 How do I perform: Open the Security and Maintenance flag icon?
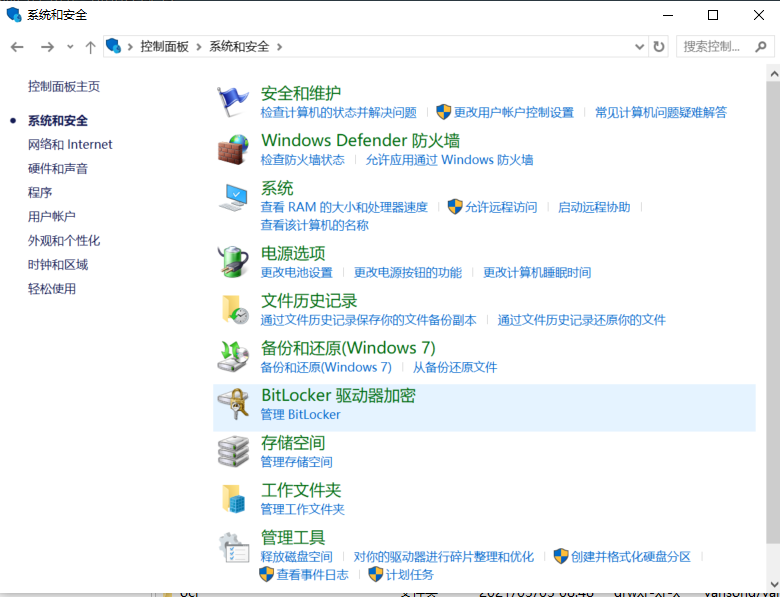point(233,101)
